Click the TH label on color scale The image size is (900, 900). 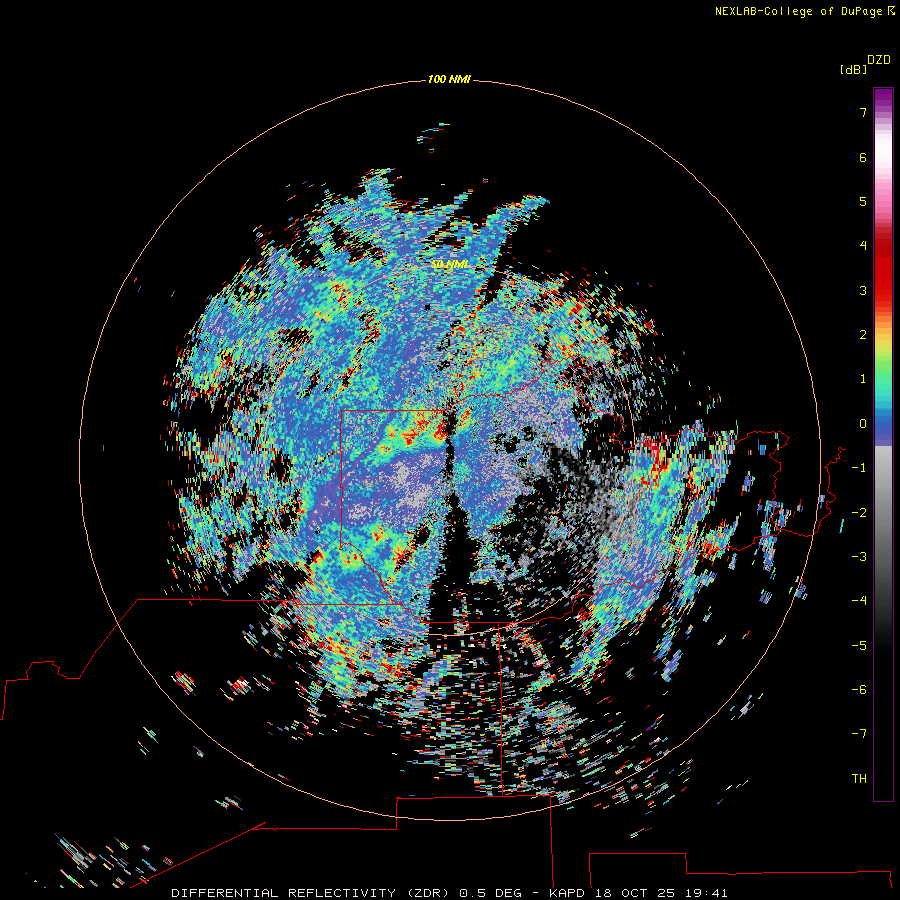click(859, 779)
